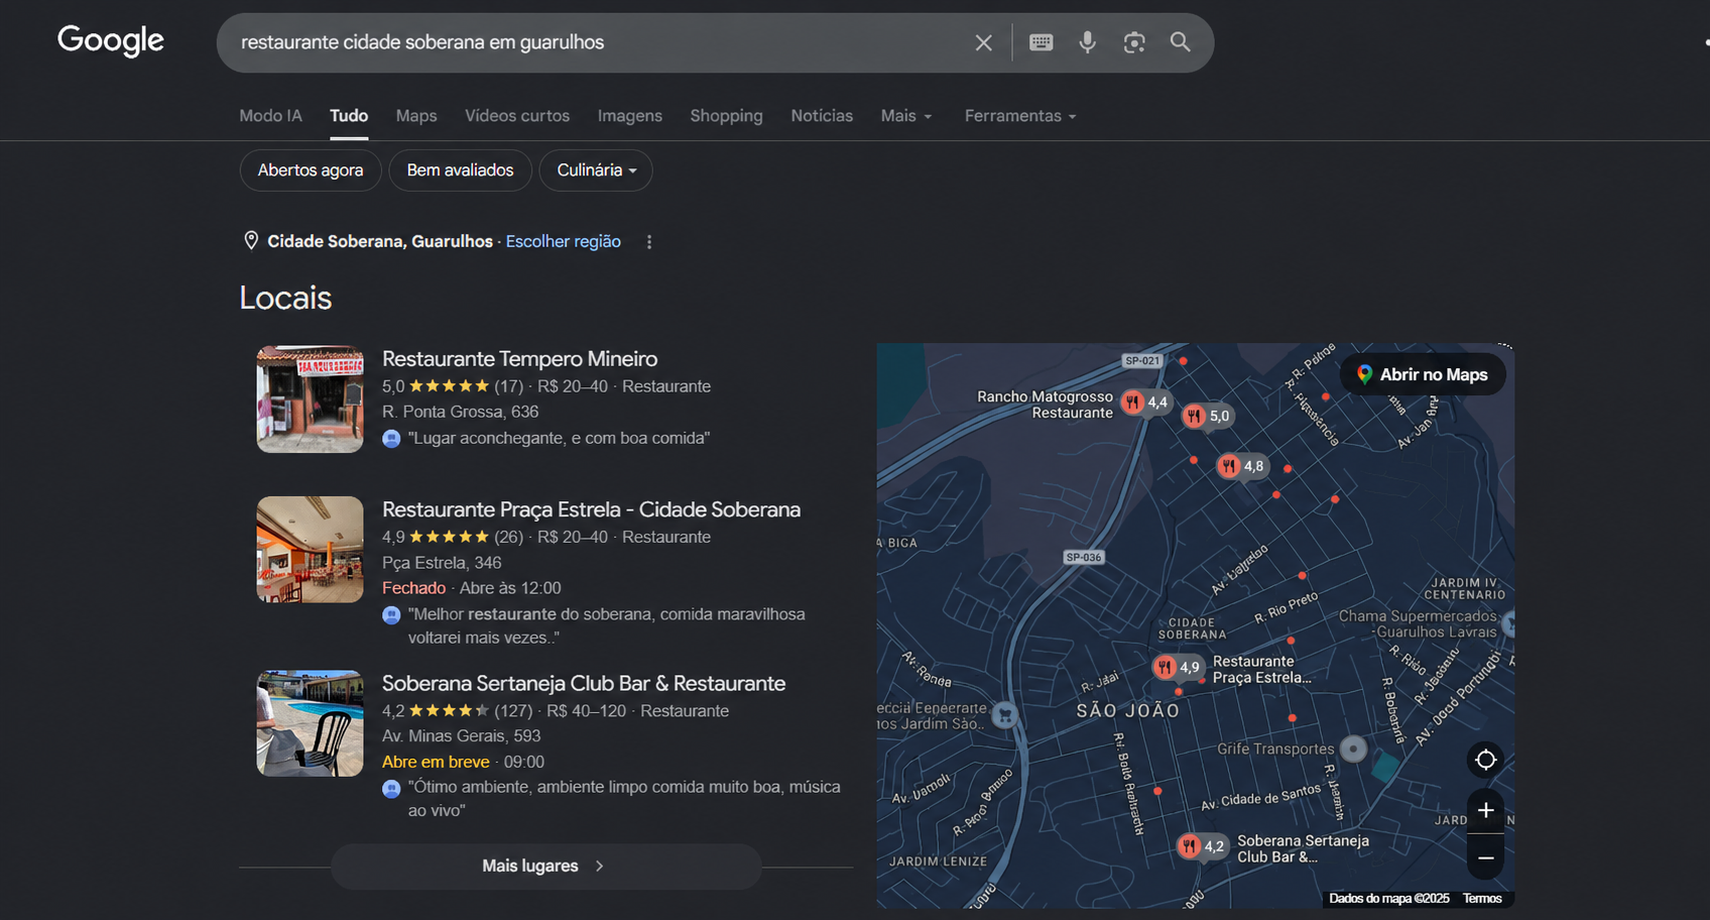Open Soberana Sertaneja Club Bar & Restaurante listing

pos(584,684)
